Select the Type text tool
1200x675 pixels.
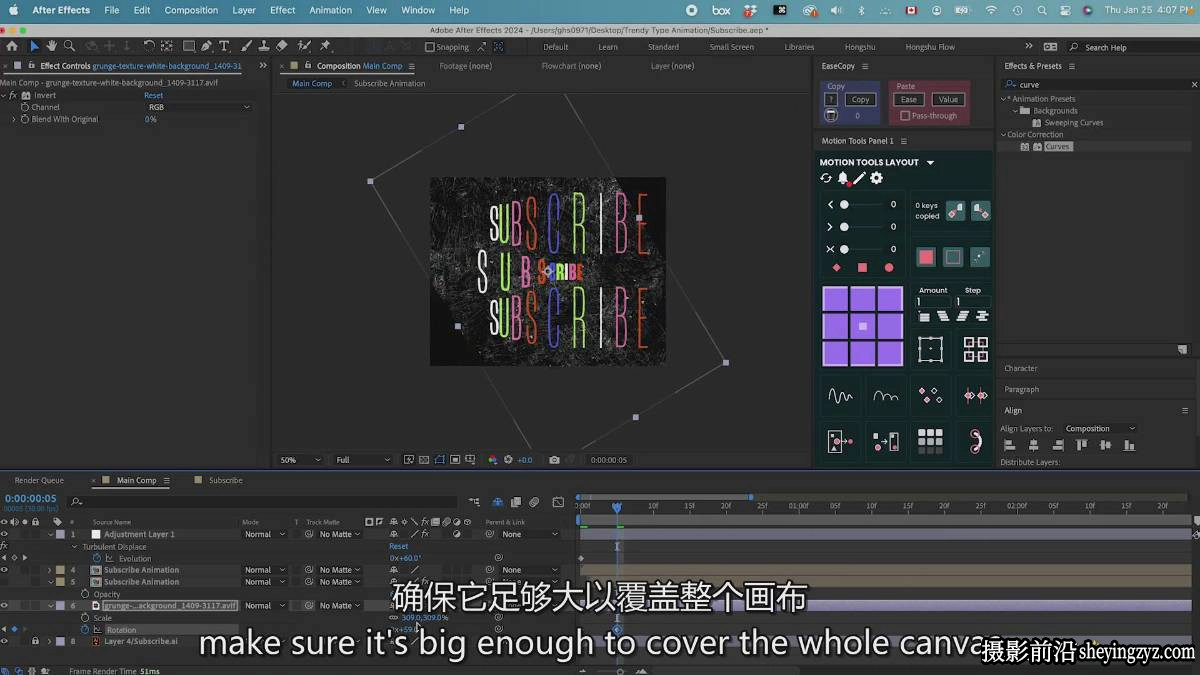(x=224, y=46)
